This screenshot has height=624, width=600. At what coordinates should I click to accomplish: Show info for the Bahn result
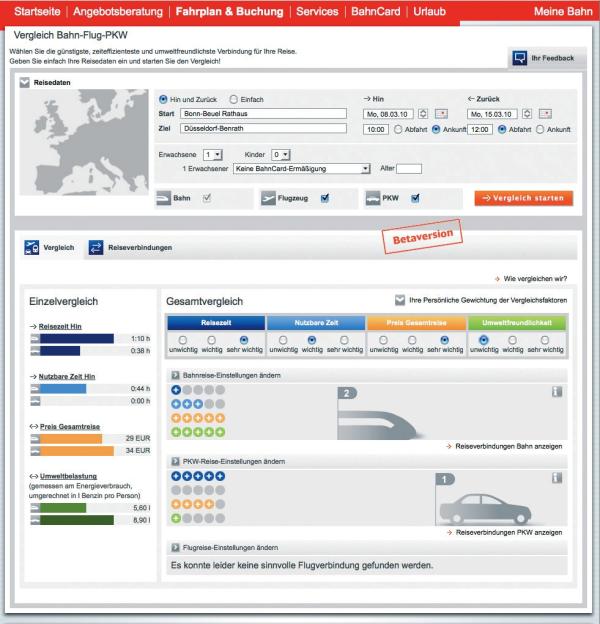(557, 392)
